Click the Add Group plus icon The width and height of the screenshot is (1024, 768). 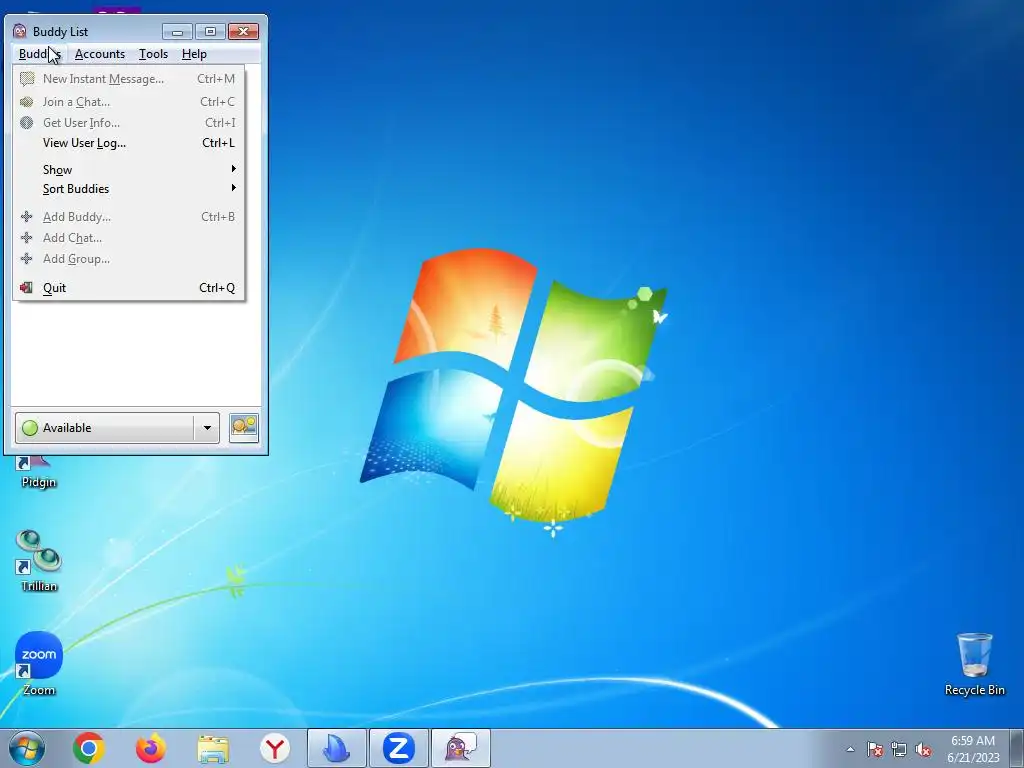pyautogui.click(x=27, y=259)
